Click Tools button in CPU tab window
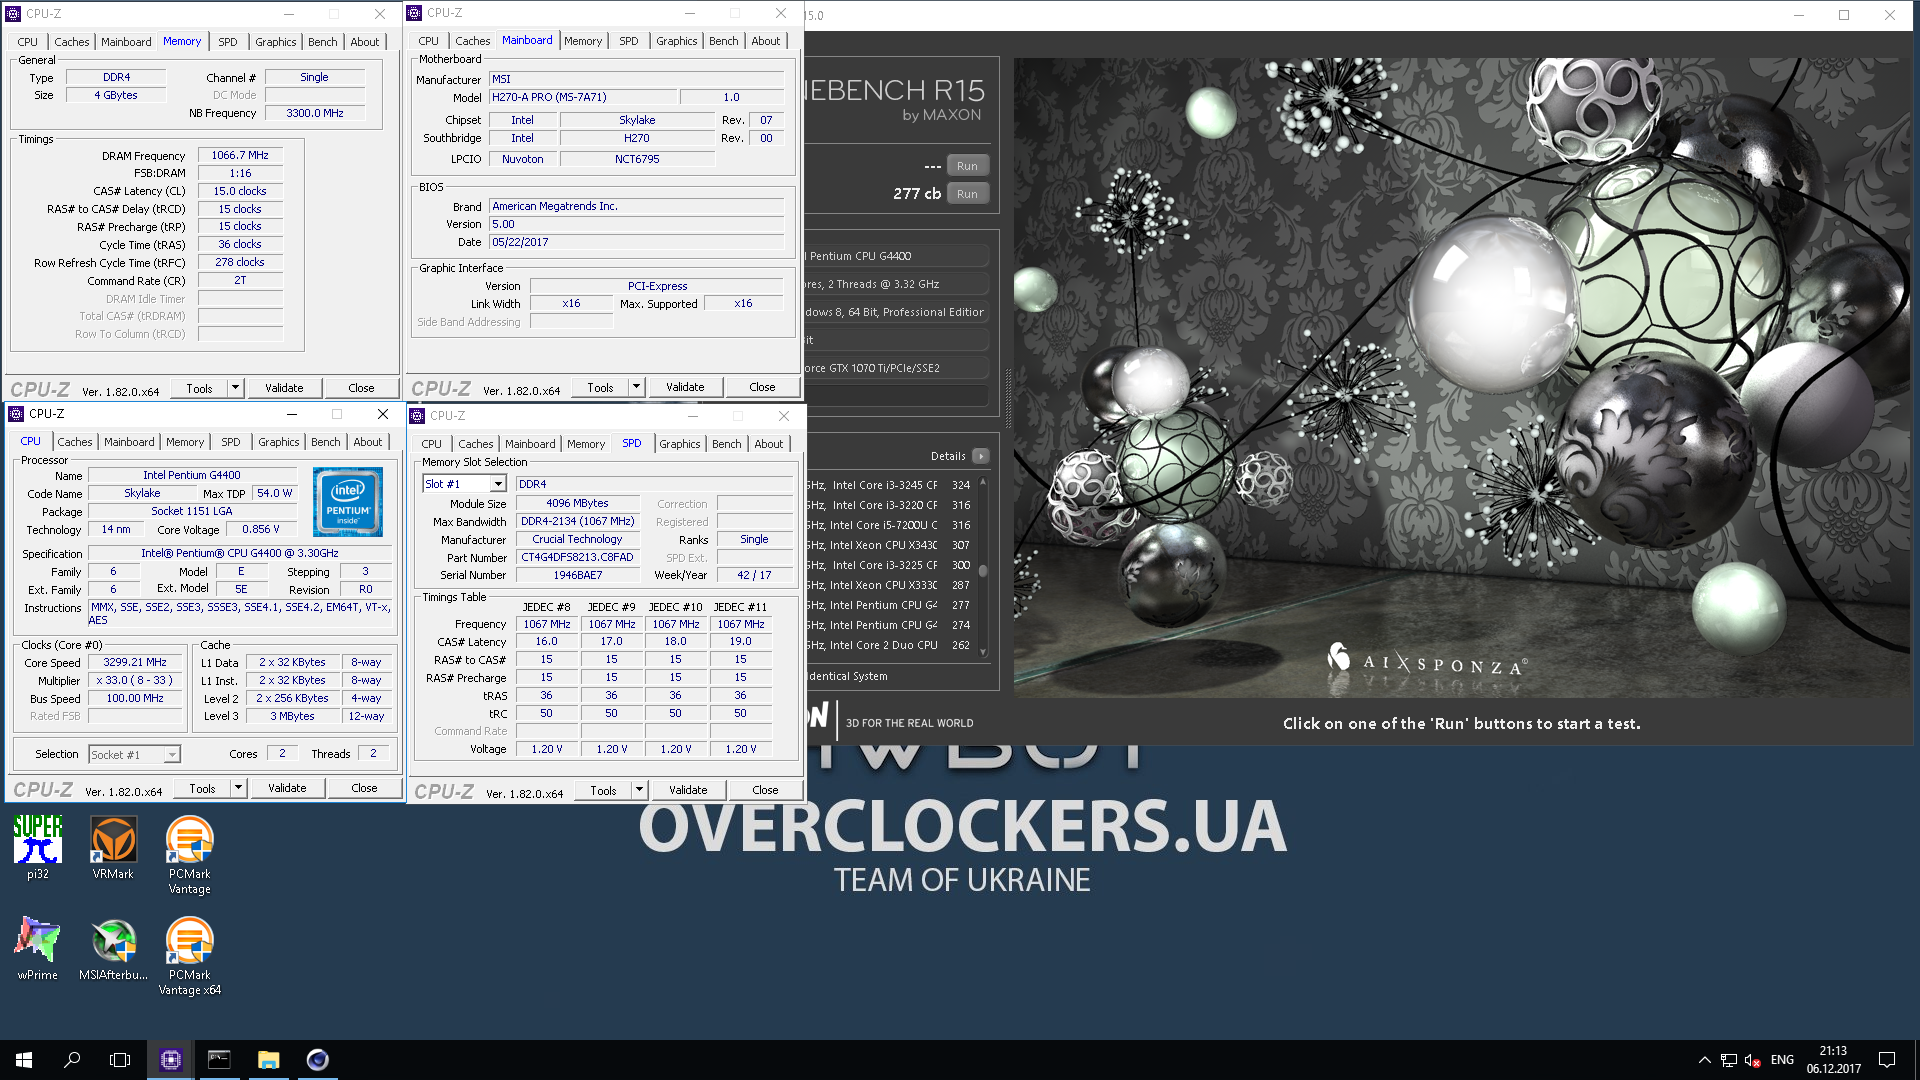 pyautogui.click(x=202, y=788)
